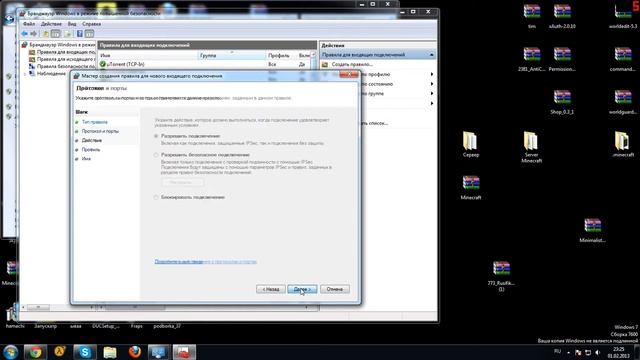Expand the filter by профилю submenu arrow
640x360 pixels.
432,74
